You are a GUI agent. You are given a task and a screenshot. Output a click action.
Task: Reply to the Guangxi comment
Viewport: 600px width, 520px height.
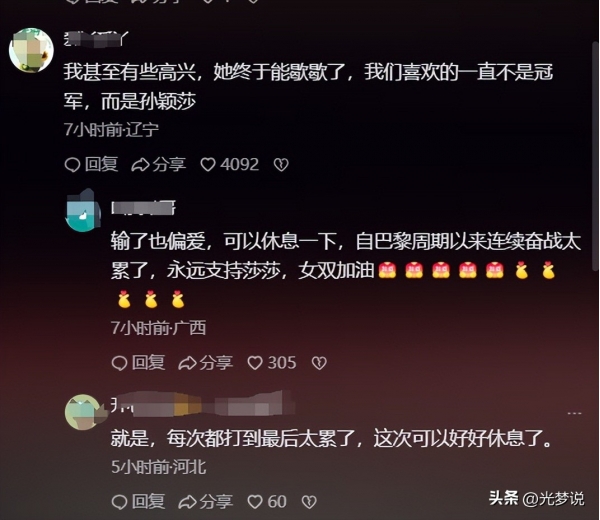coord(138,363)
